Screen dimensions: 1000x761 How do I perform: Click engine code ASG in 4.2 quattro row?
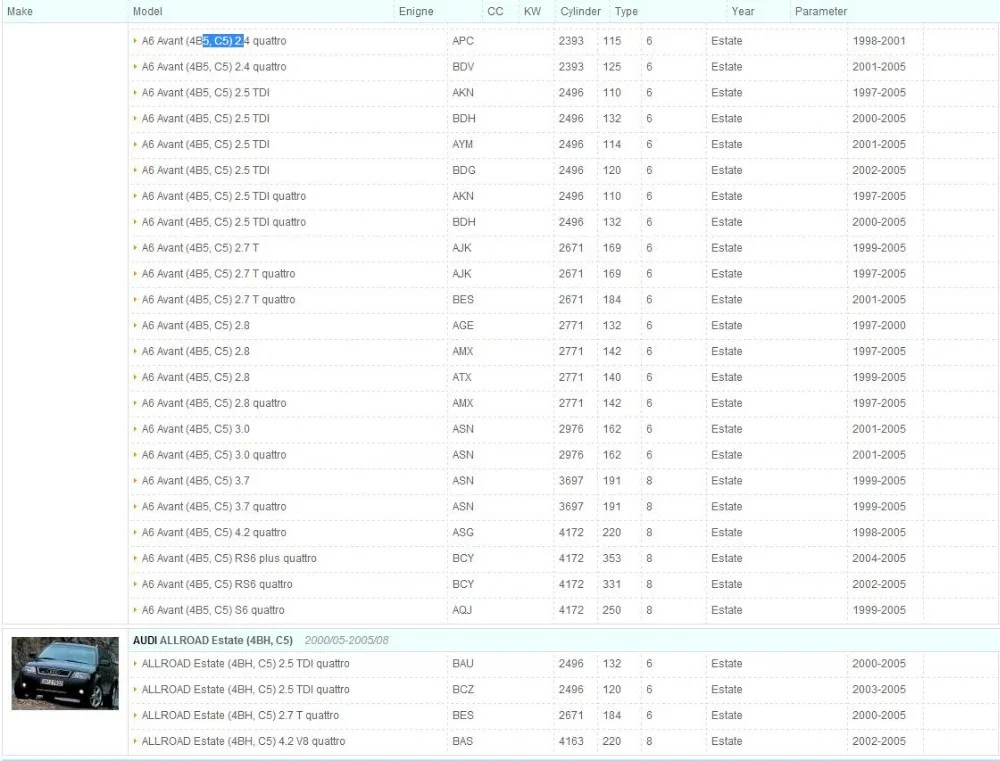[x=463, y=533]
